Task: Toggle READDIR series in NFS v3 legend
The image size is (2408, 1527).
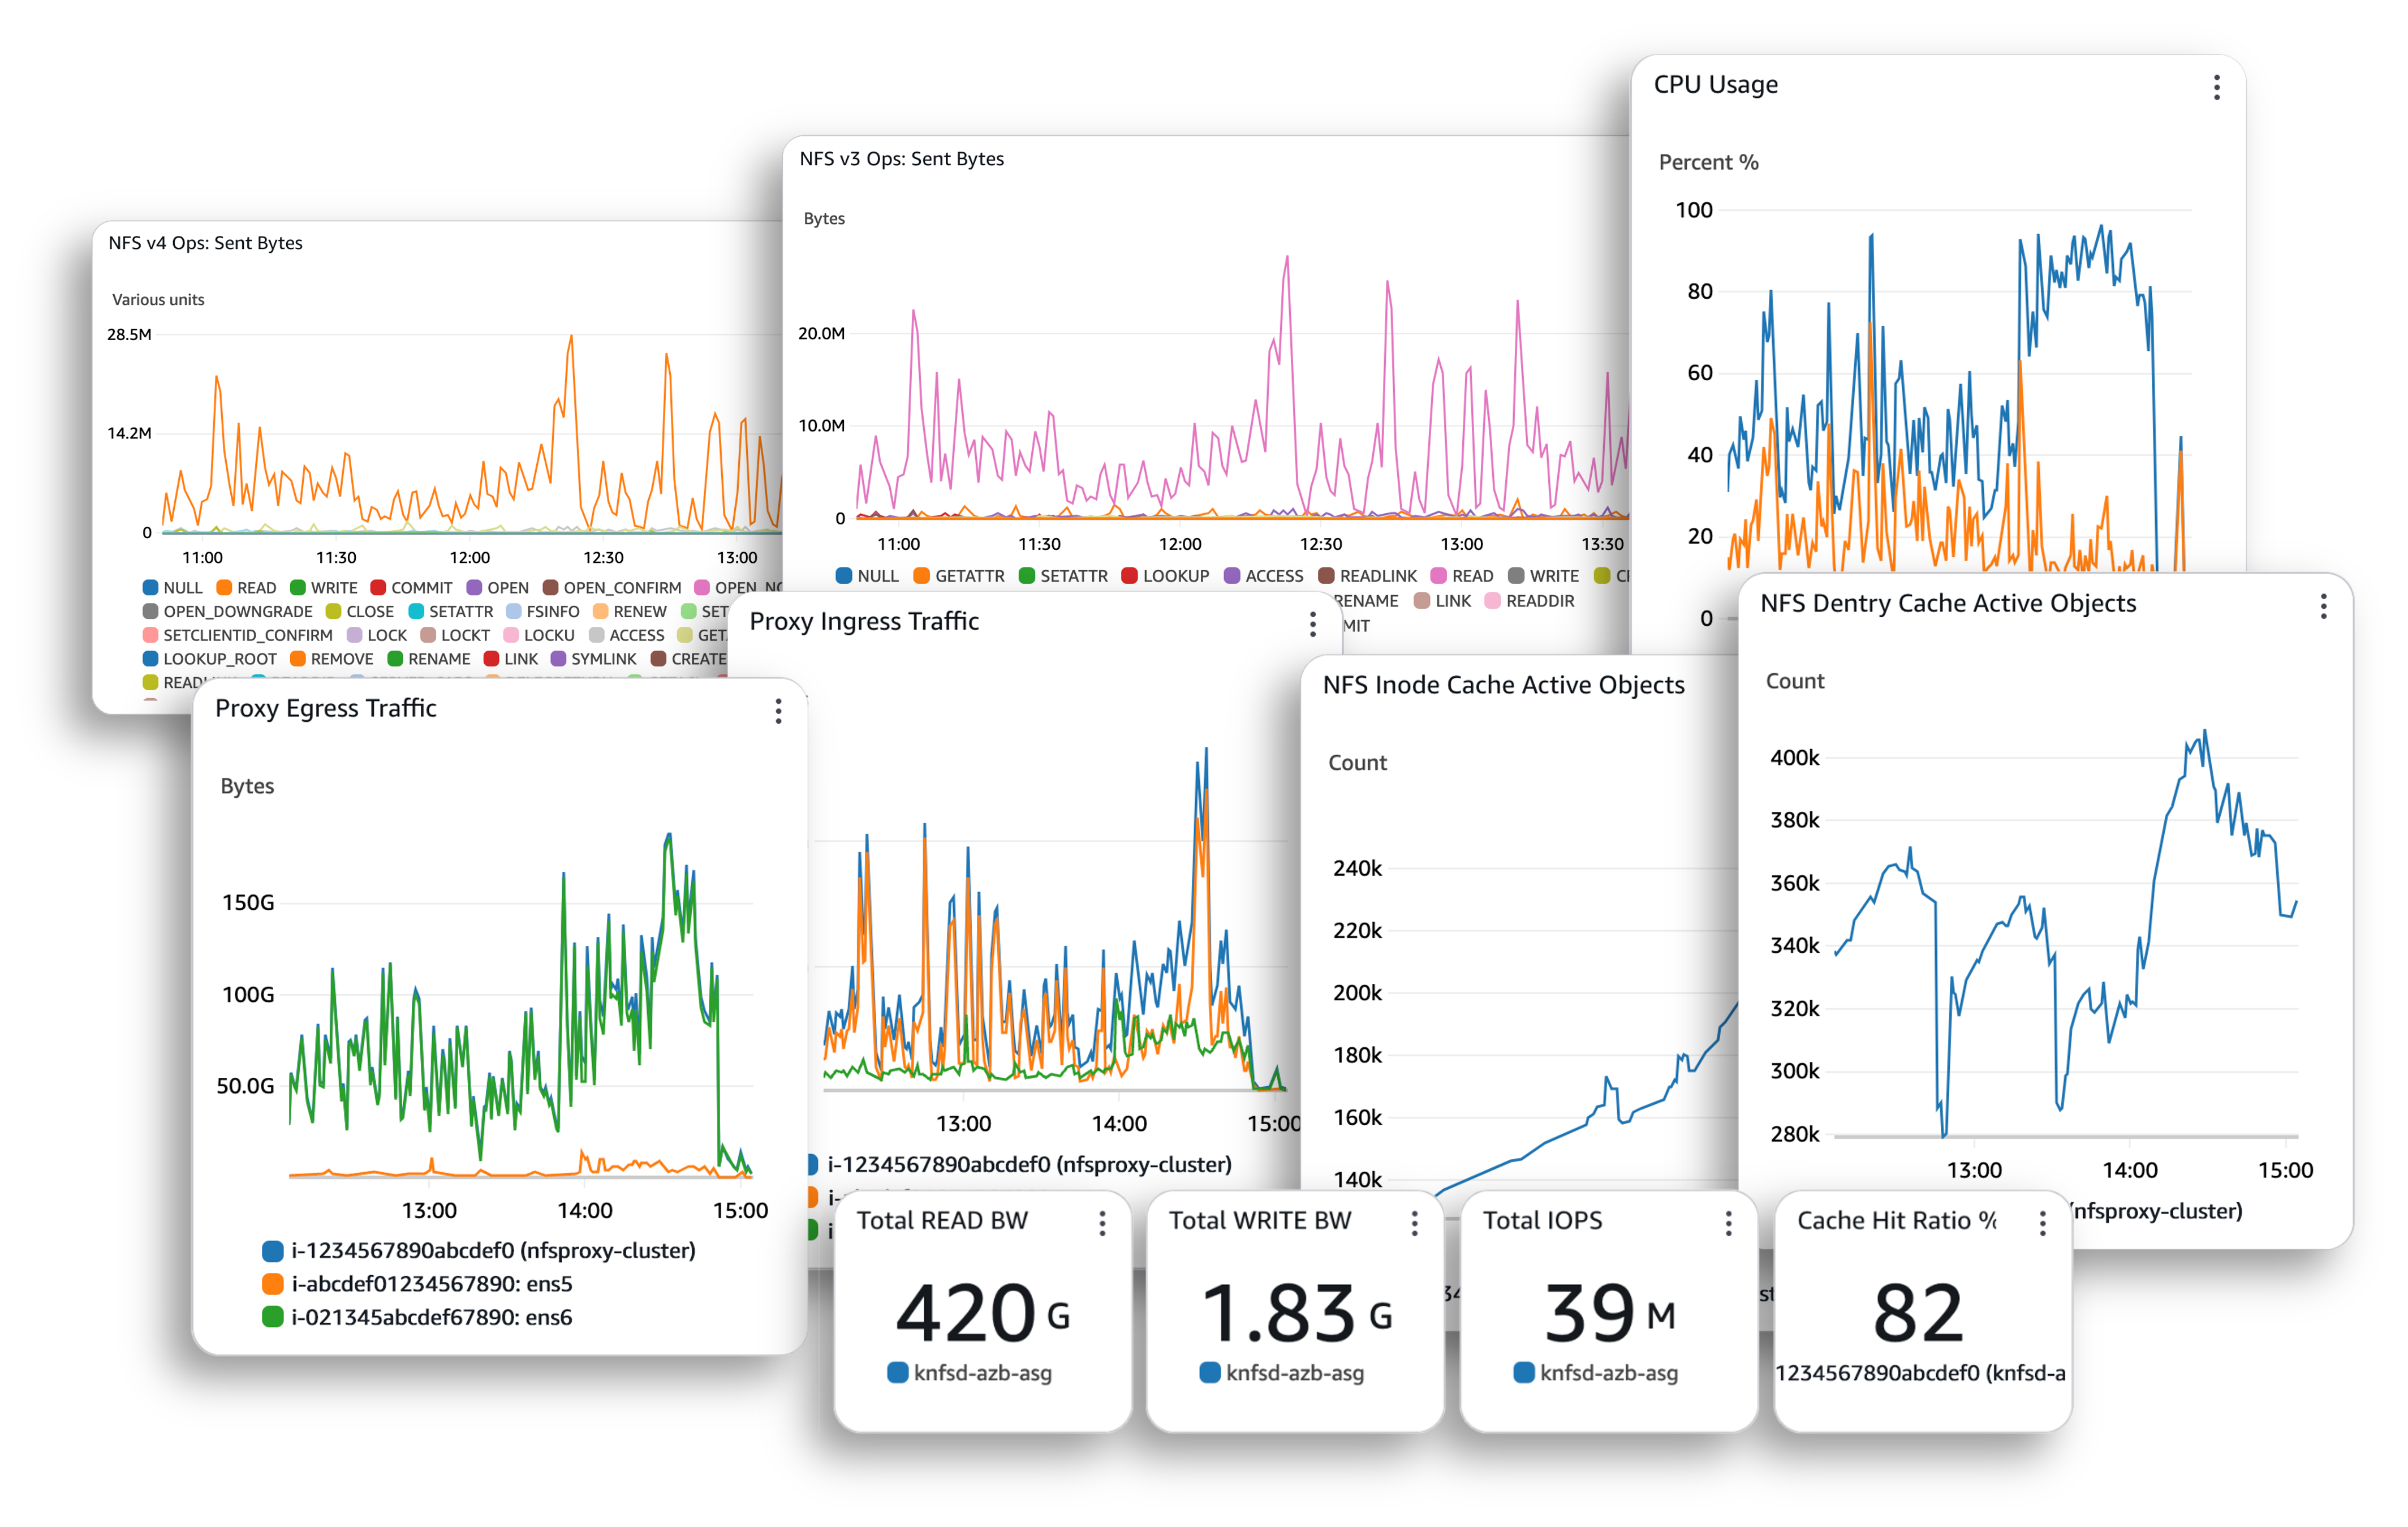Action: pos(1530,601)
